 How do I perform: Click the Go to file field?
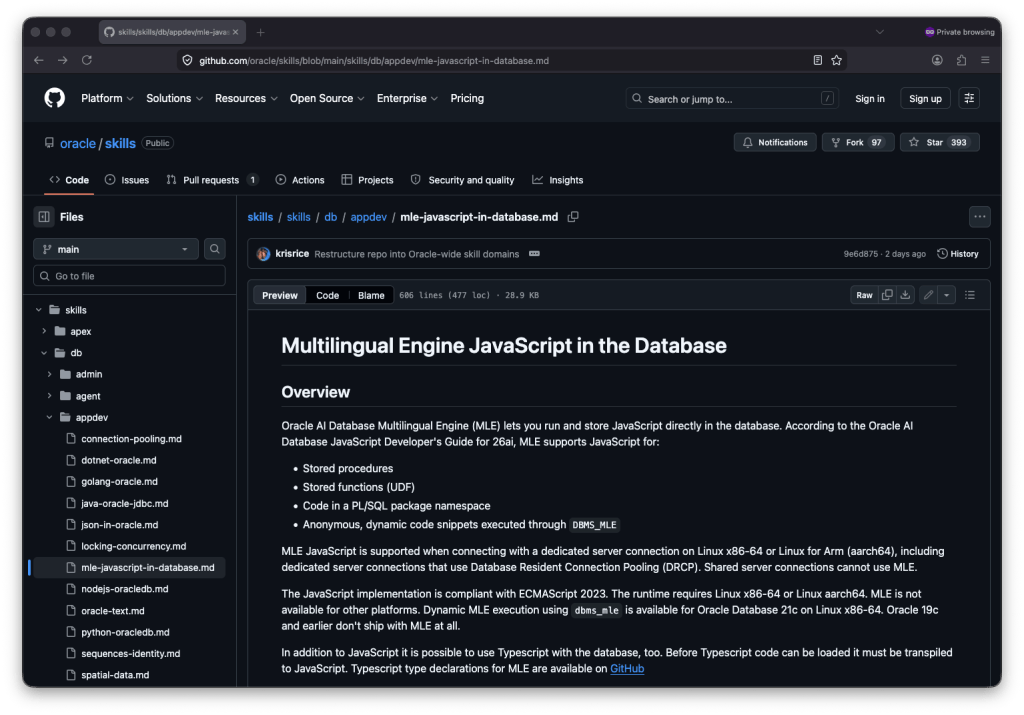click(130, 276)
